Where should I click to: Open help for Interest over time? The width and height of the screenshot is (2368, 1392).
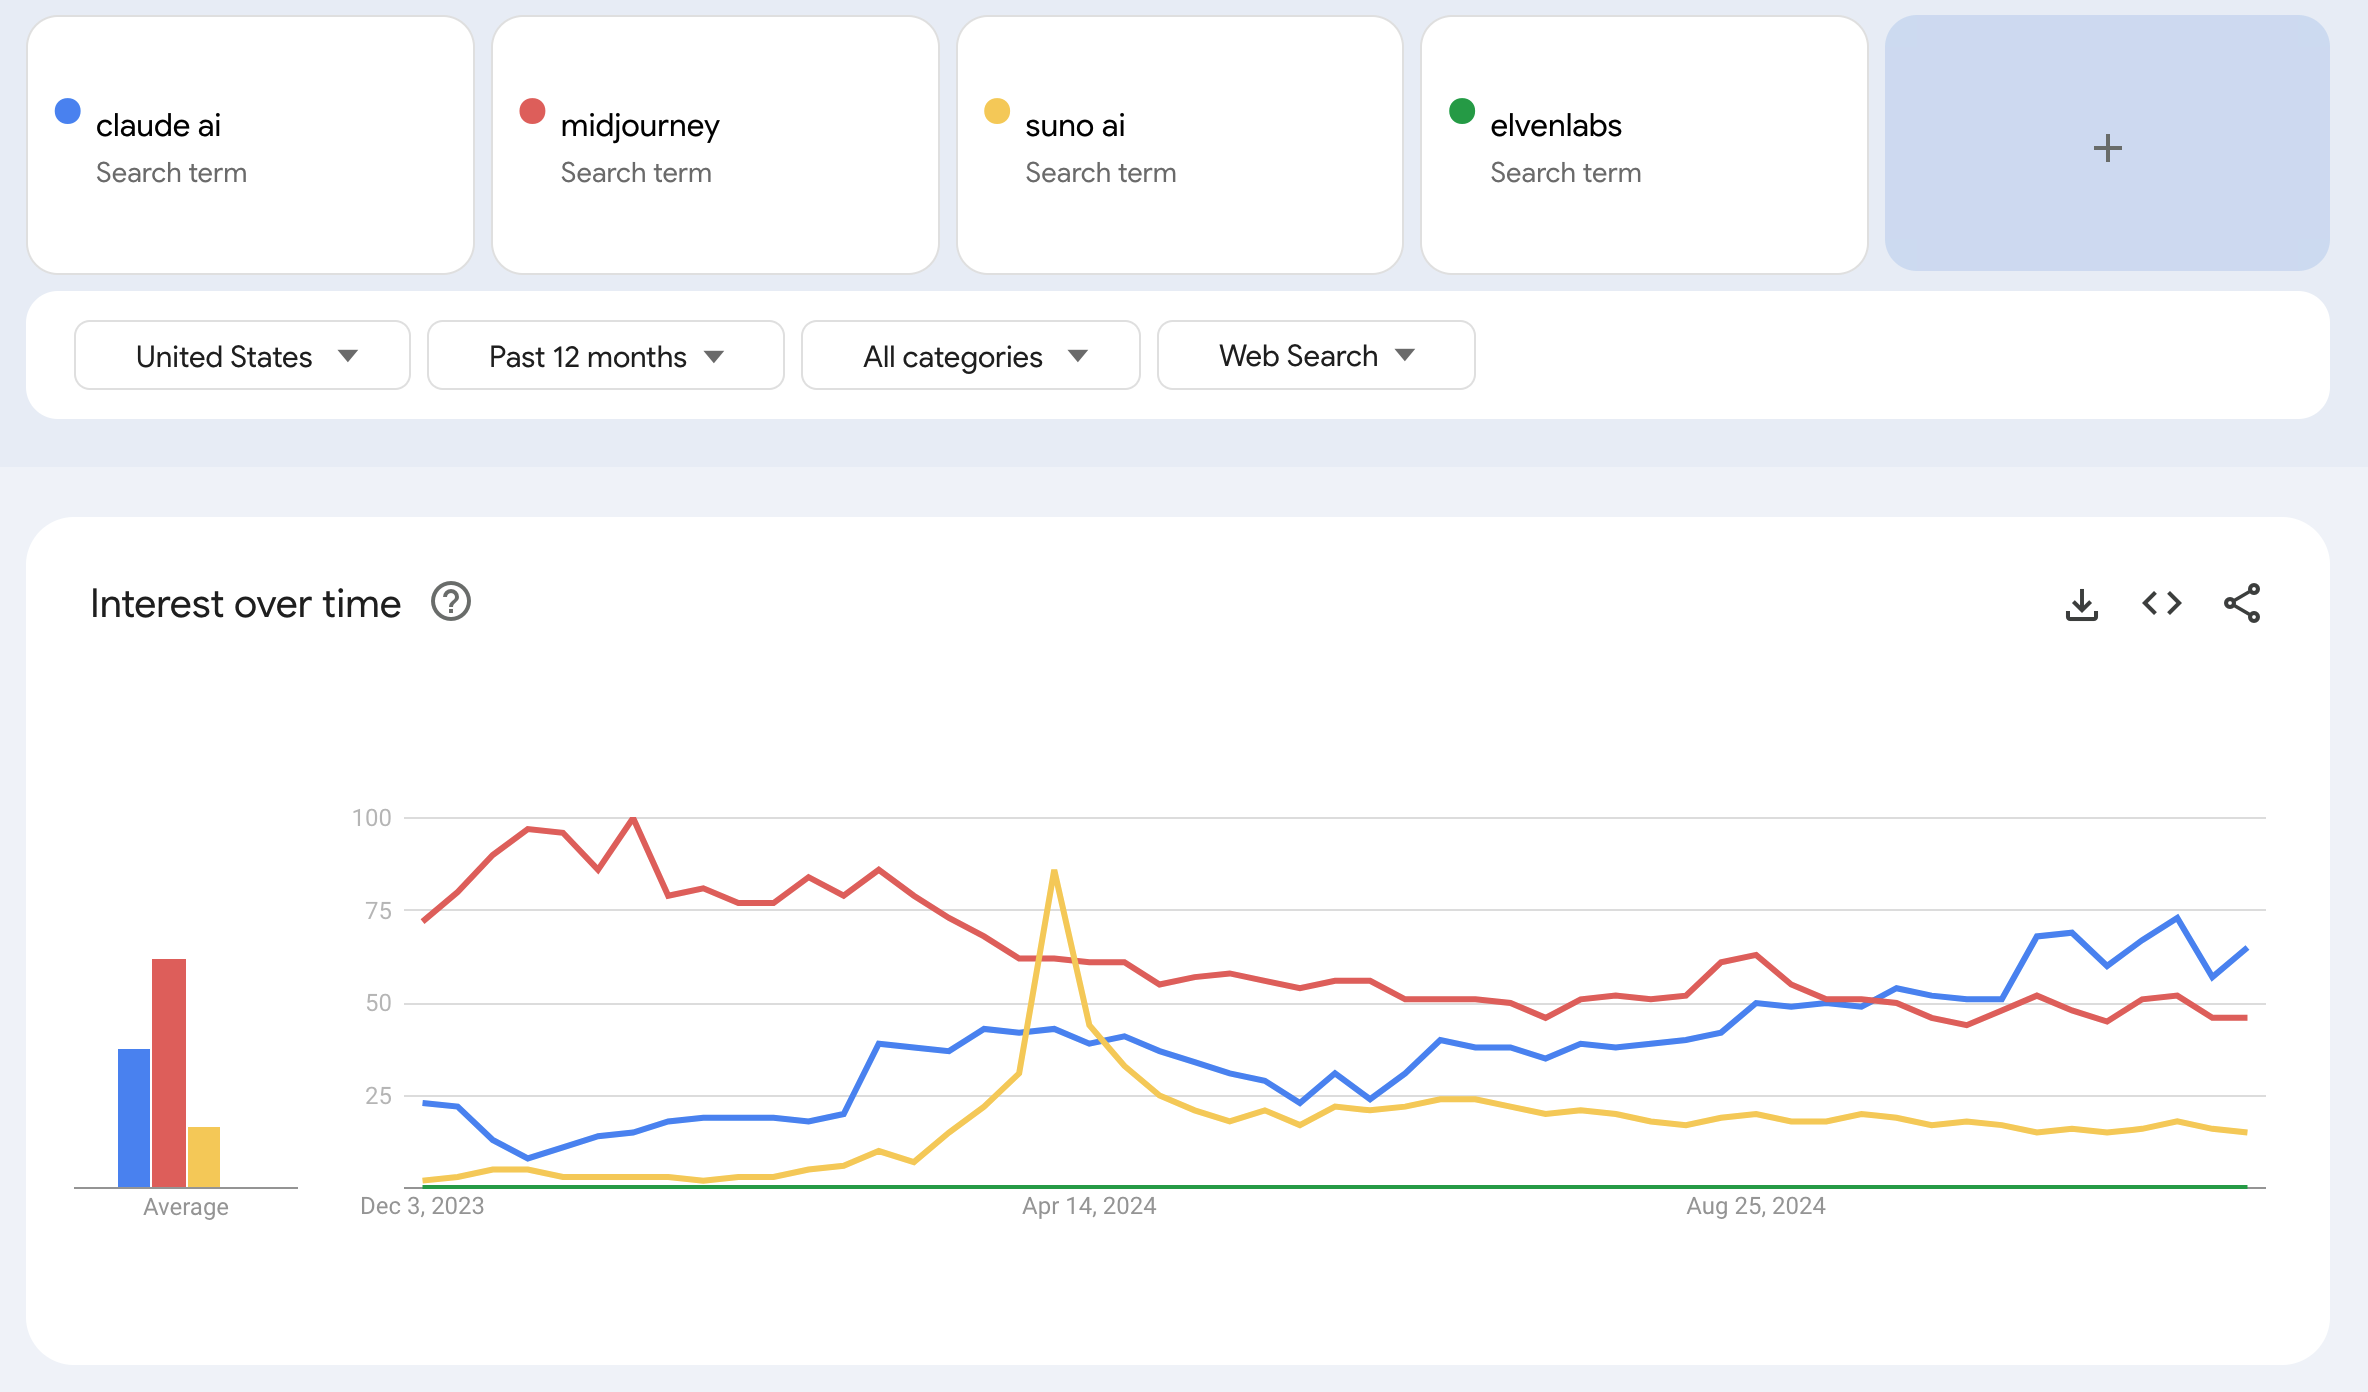pyautogui.click(x=451, y=602)
